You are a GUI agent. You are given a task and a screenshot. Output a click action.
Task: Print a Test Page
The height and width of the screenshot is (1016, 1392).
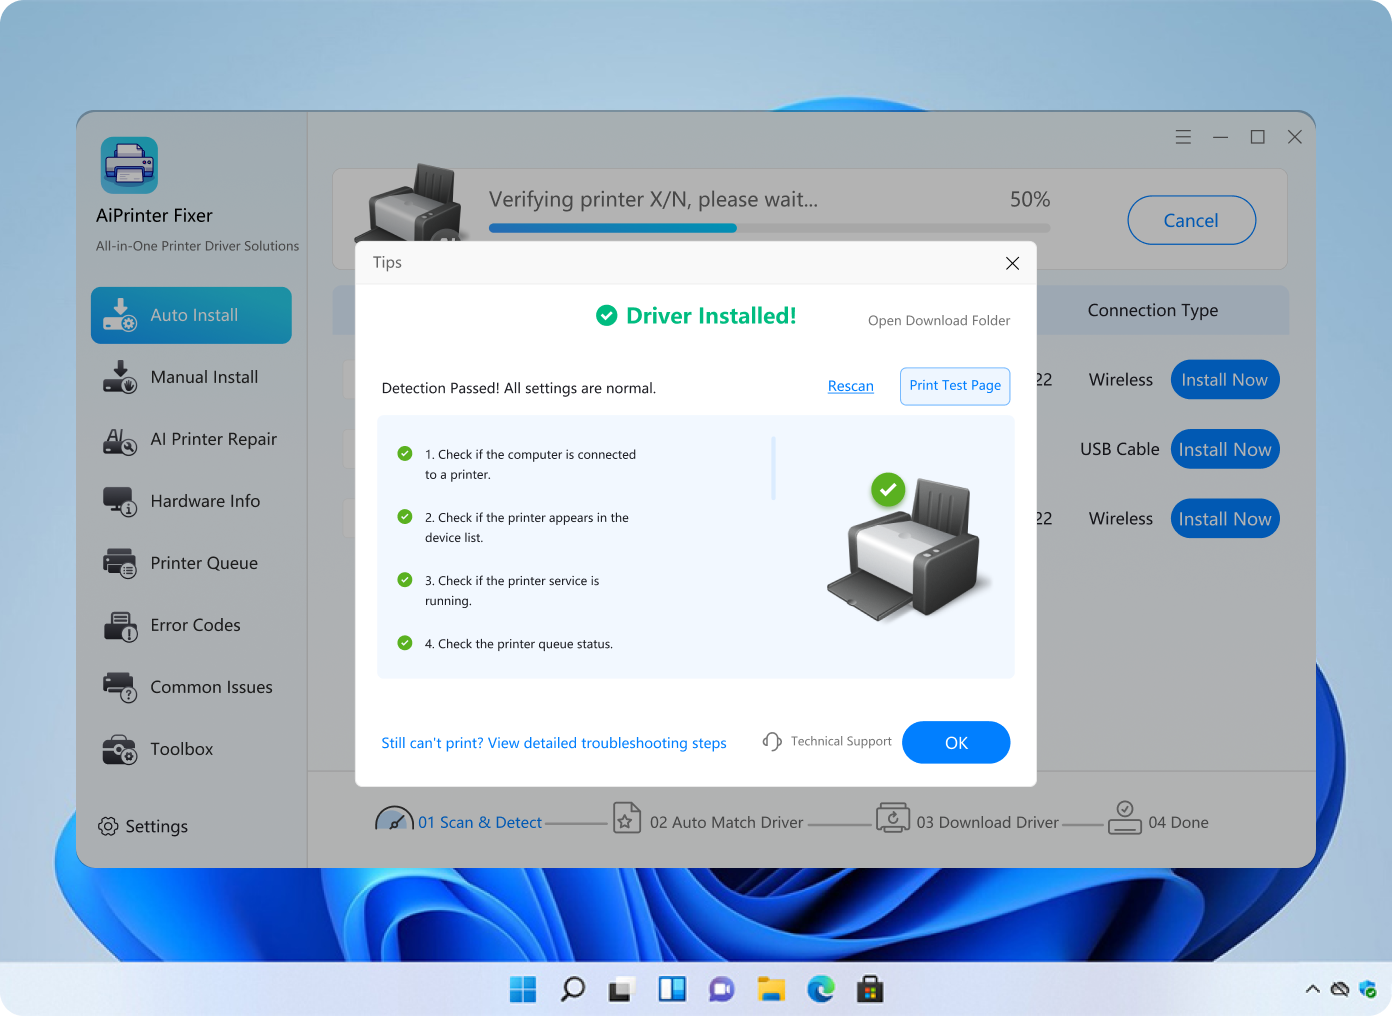pos(954,386)
